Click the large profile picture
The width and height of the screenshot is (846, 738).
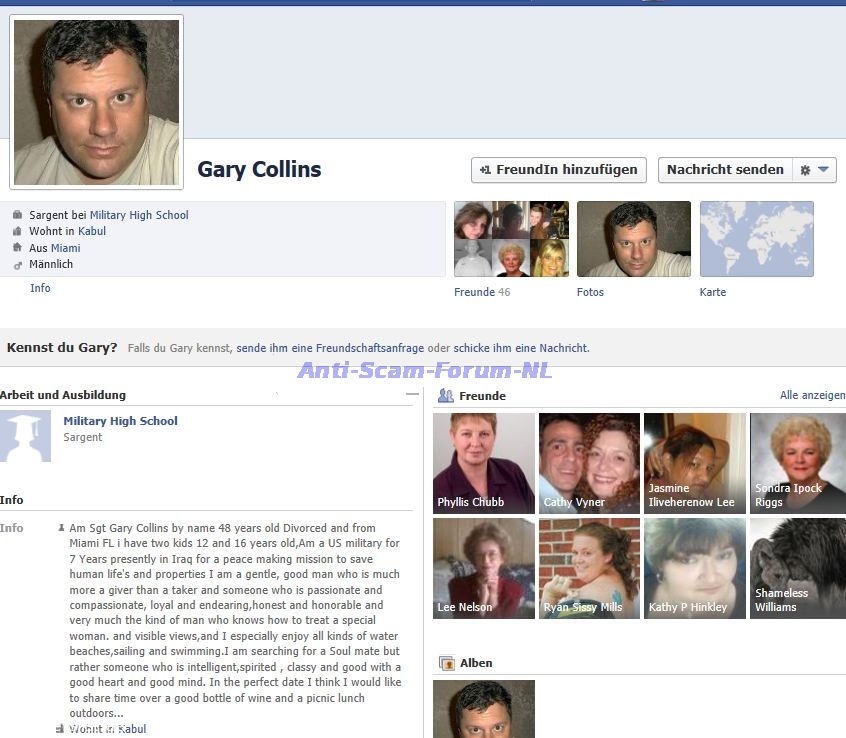(96, 102)
